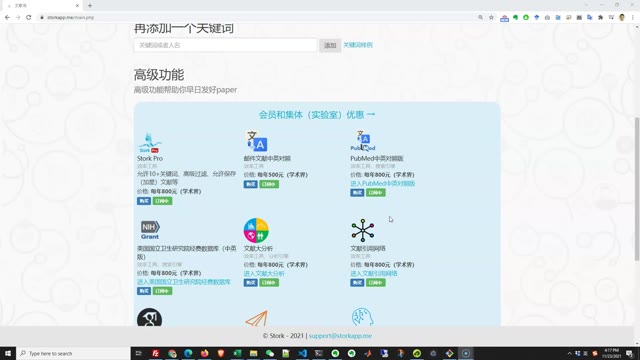Open the 进入美国国立卫生研究院经费数据库 link

coord(184,282)
